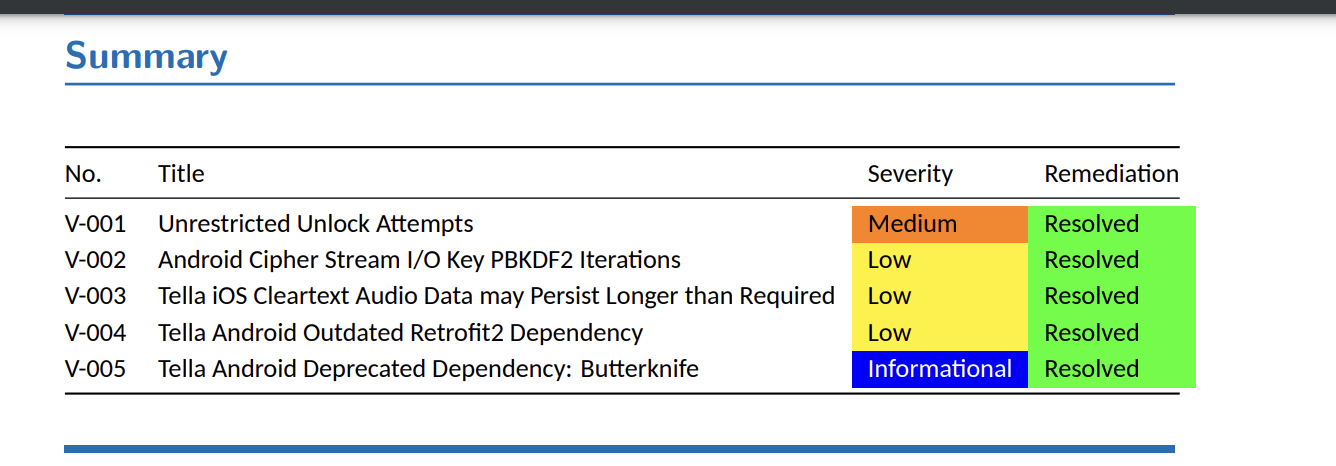The image size is (1336, 466).
Task: Open Tella iOS Cleartext Audio Data entry
Action: click(x=496, y=296)
